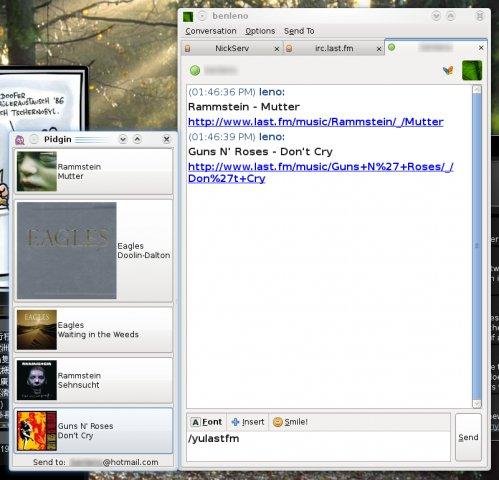Click the Pidgin window purple bird icon
Screen dimensions: 499x480
pyautogui.click(x=20, y=139)
